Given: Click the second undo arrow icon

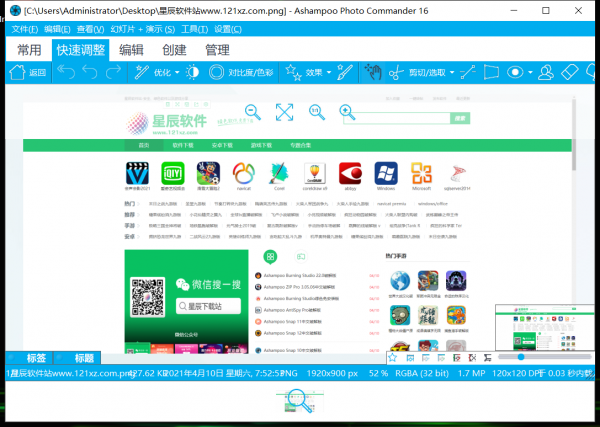Looking at the screenshot, I should coord(90,72).
